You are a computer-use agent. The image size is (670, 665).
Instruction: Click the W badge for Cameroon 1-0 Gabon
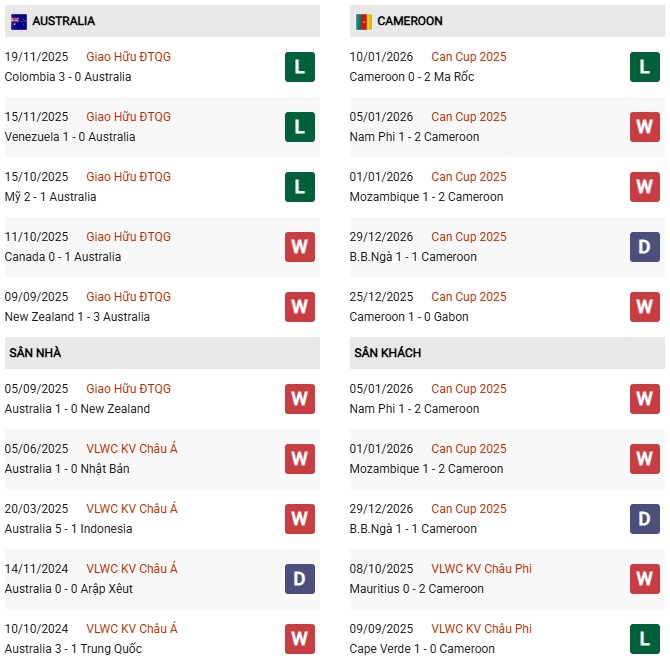[644, 307]
